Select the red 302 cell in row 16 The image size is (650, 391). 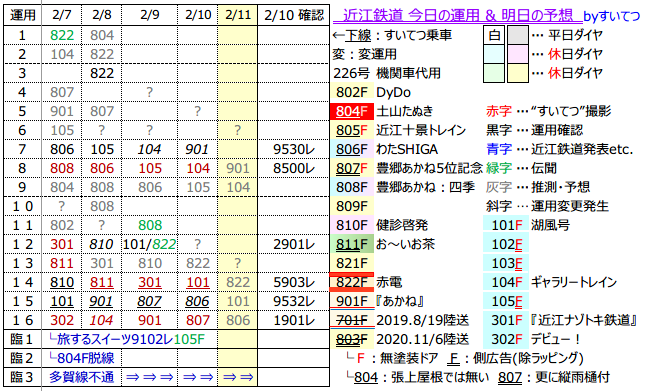click(62, 321)
